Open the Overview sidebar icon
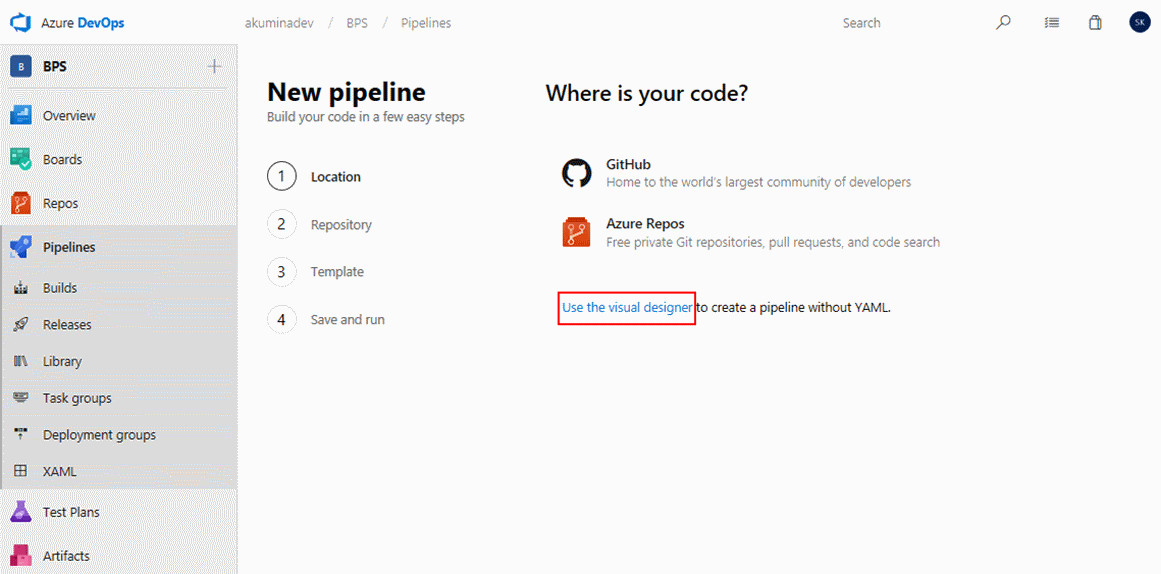The width and height of the screenshot is (1161, 574). point(21,116)
